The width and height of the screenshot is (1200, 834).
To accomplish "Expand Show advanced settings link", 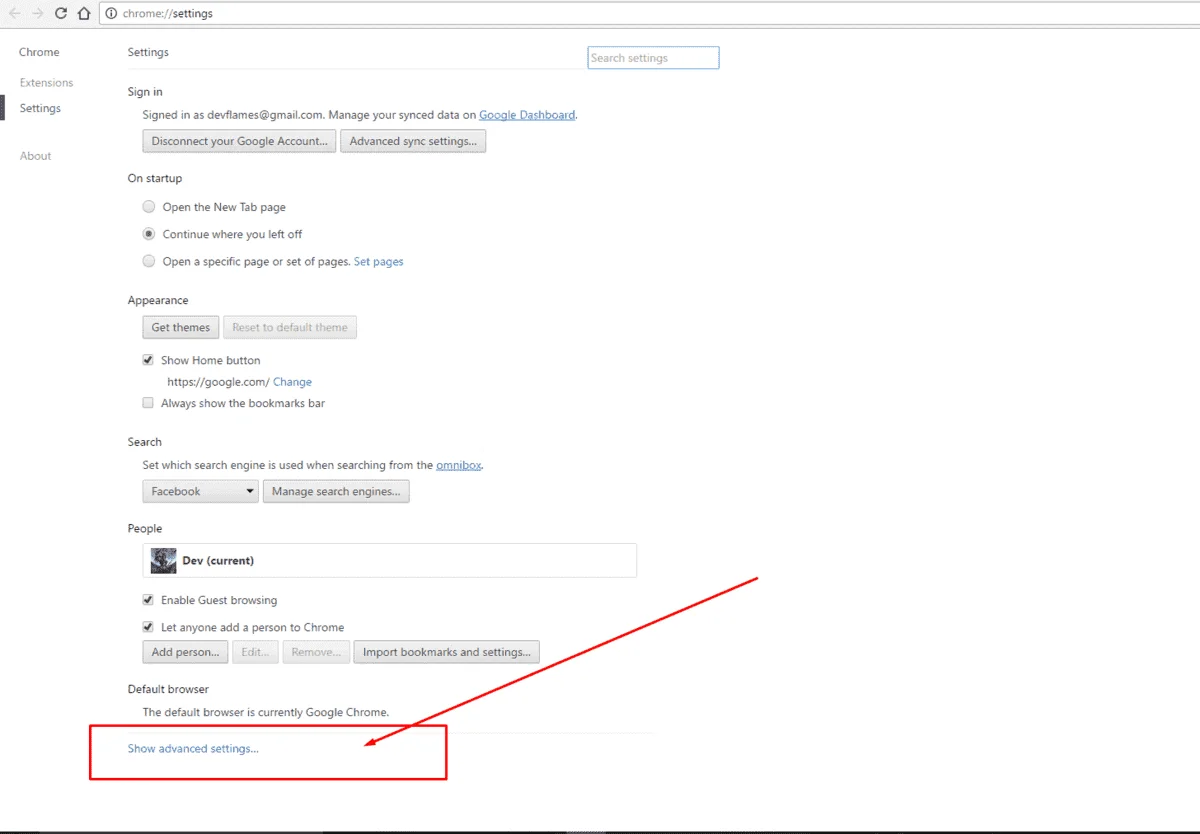I will click(x=193, y=748).
